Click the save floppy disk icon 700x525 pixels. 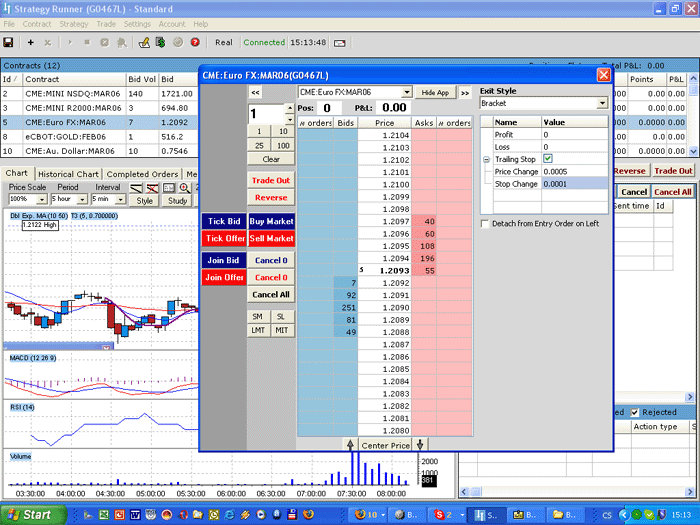pyautogui.click(x=8, y=43)
